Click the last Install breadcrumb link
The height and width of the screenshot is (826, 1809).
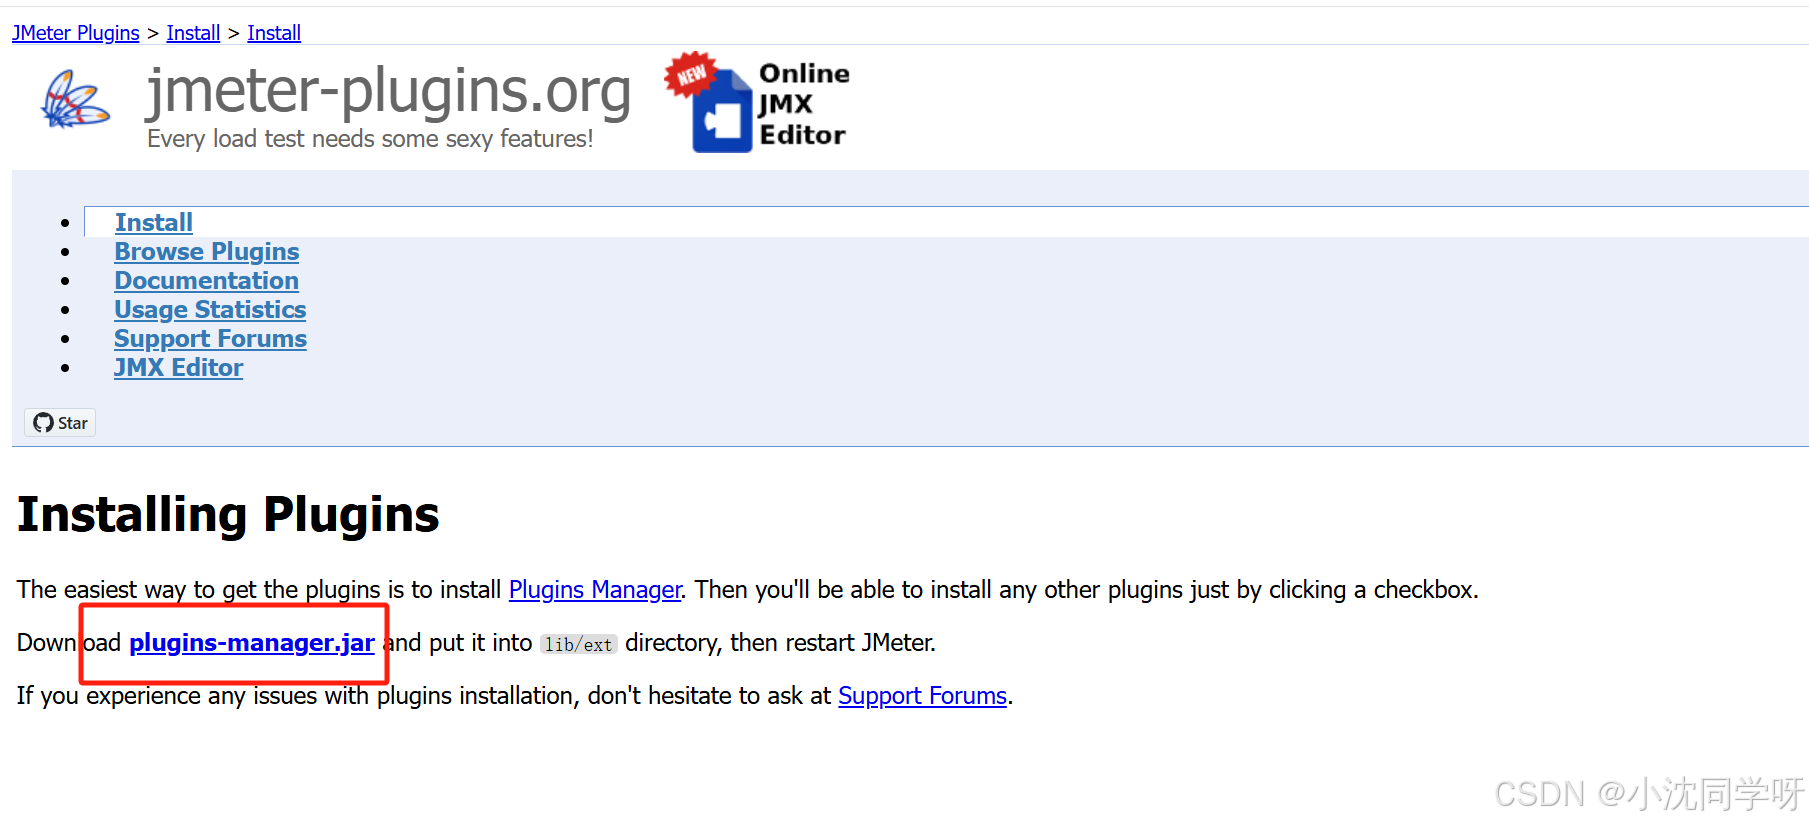[x=274, y=33]
